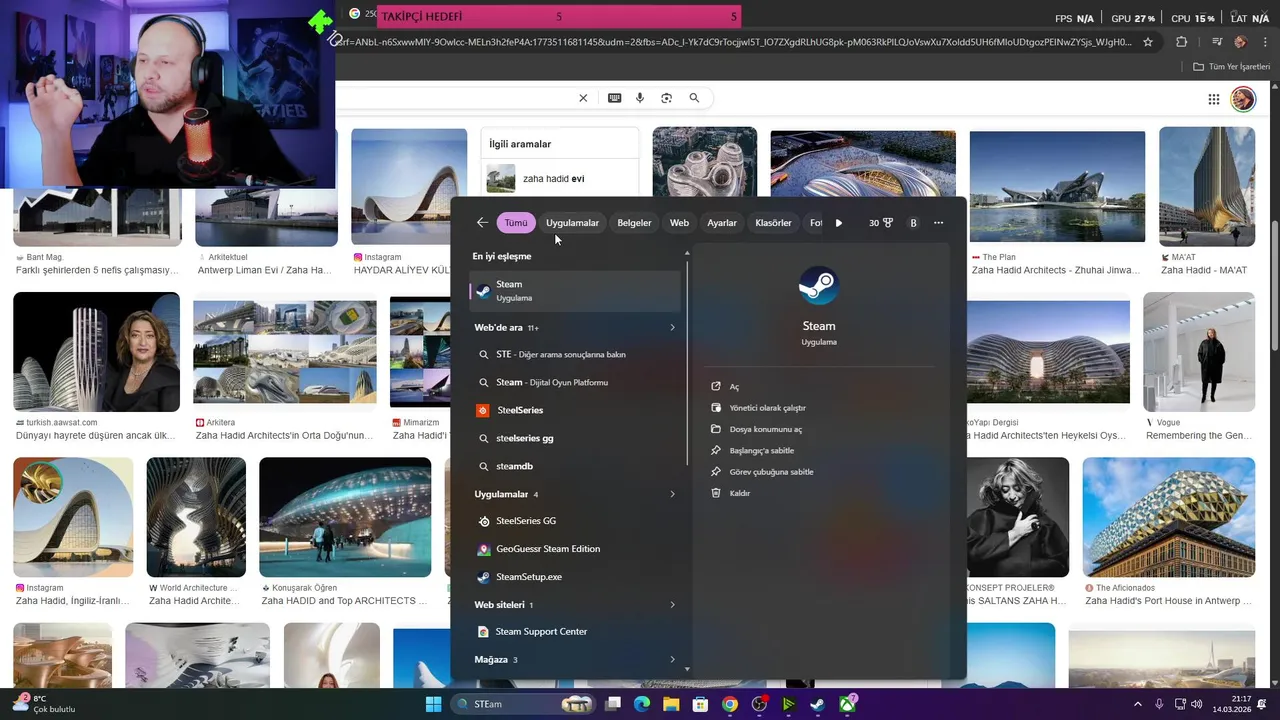The image size is (1280, 720).
Task: Click the taskbar search box with STEam
Action: tap(523, 704)
